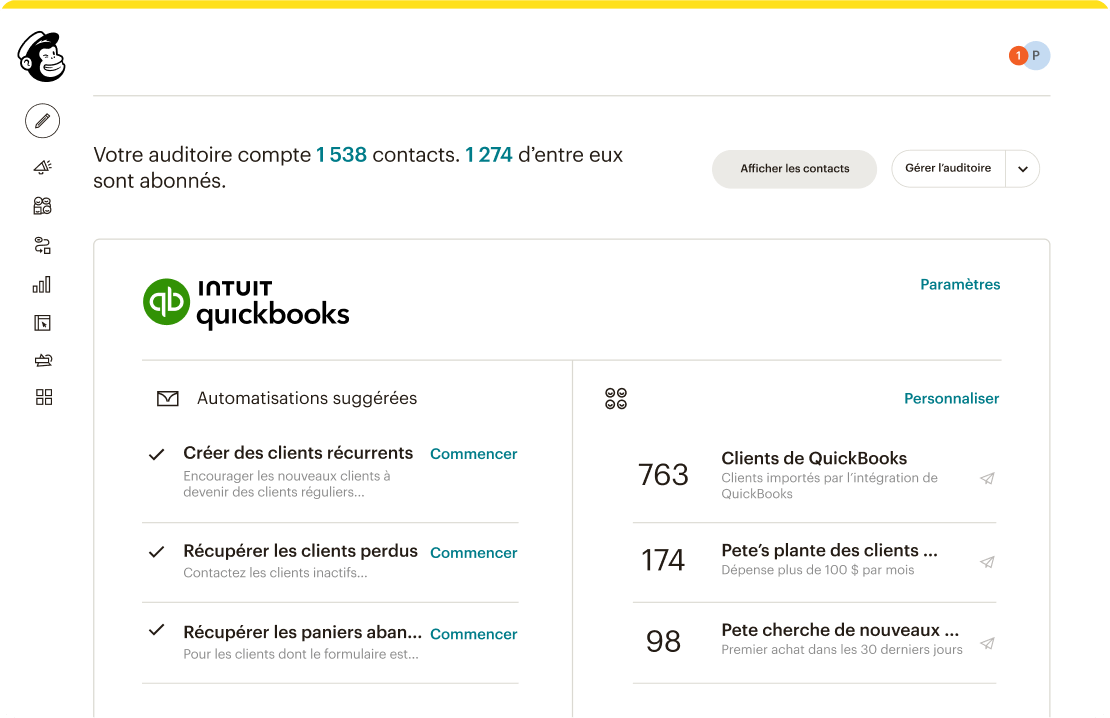Select Récupérer les clients perdus title
This screenshot has width=1110, height=718.
pos(300,551)
